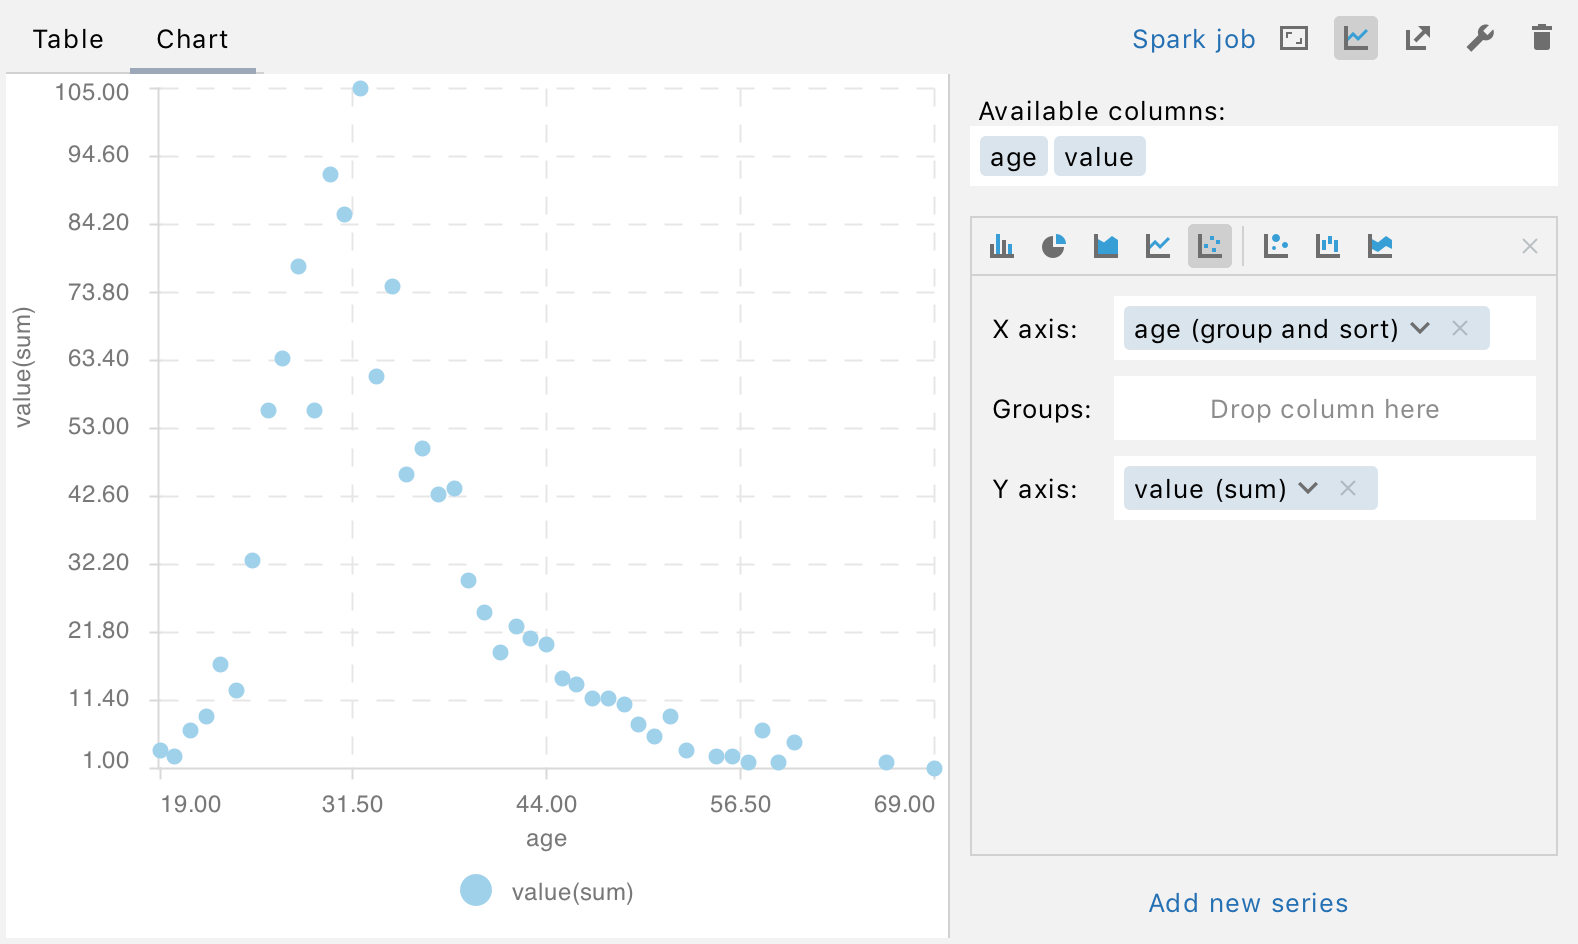
Task: Toggle the chart settings panel button
Action: point(1356,39)
